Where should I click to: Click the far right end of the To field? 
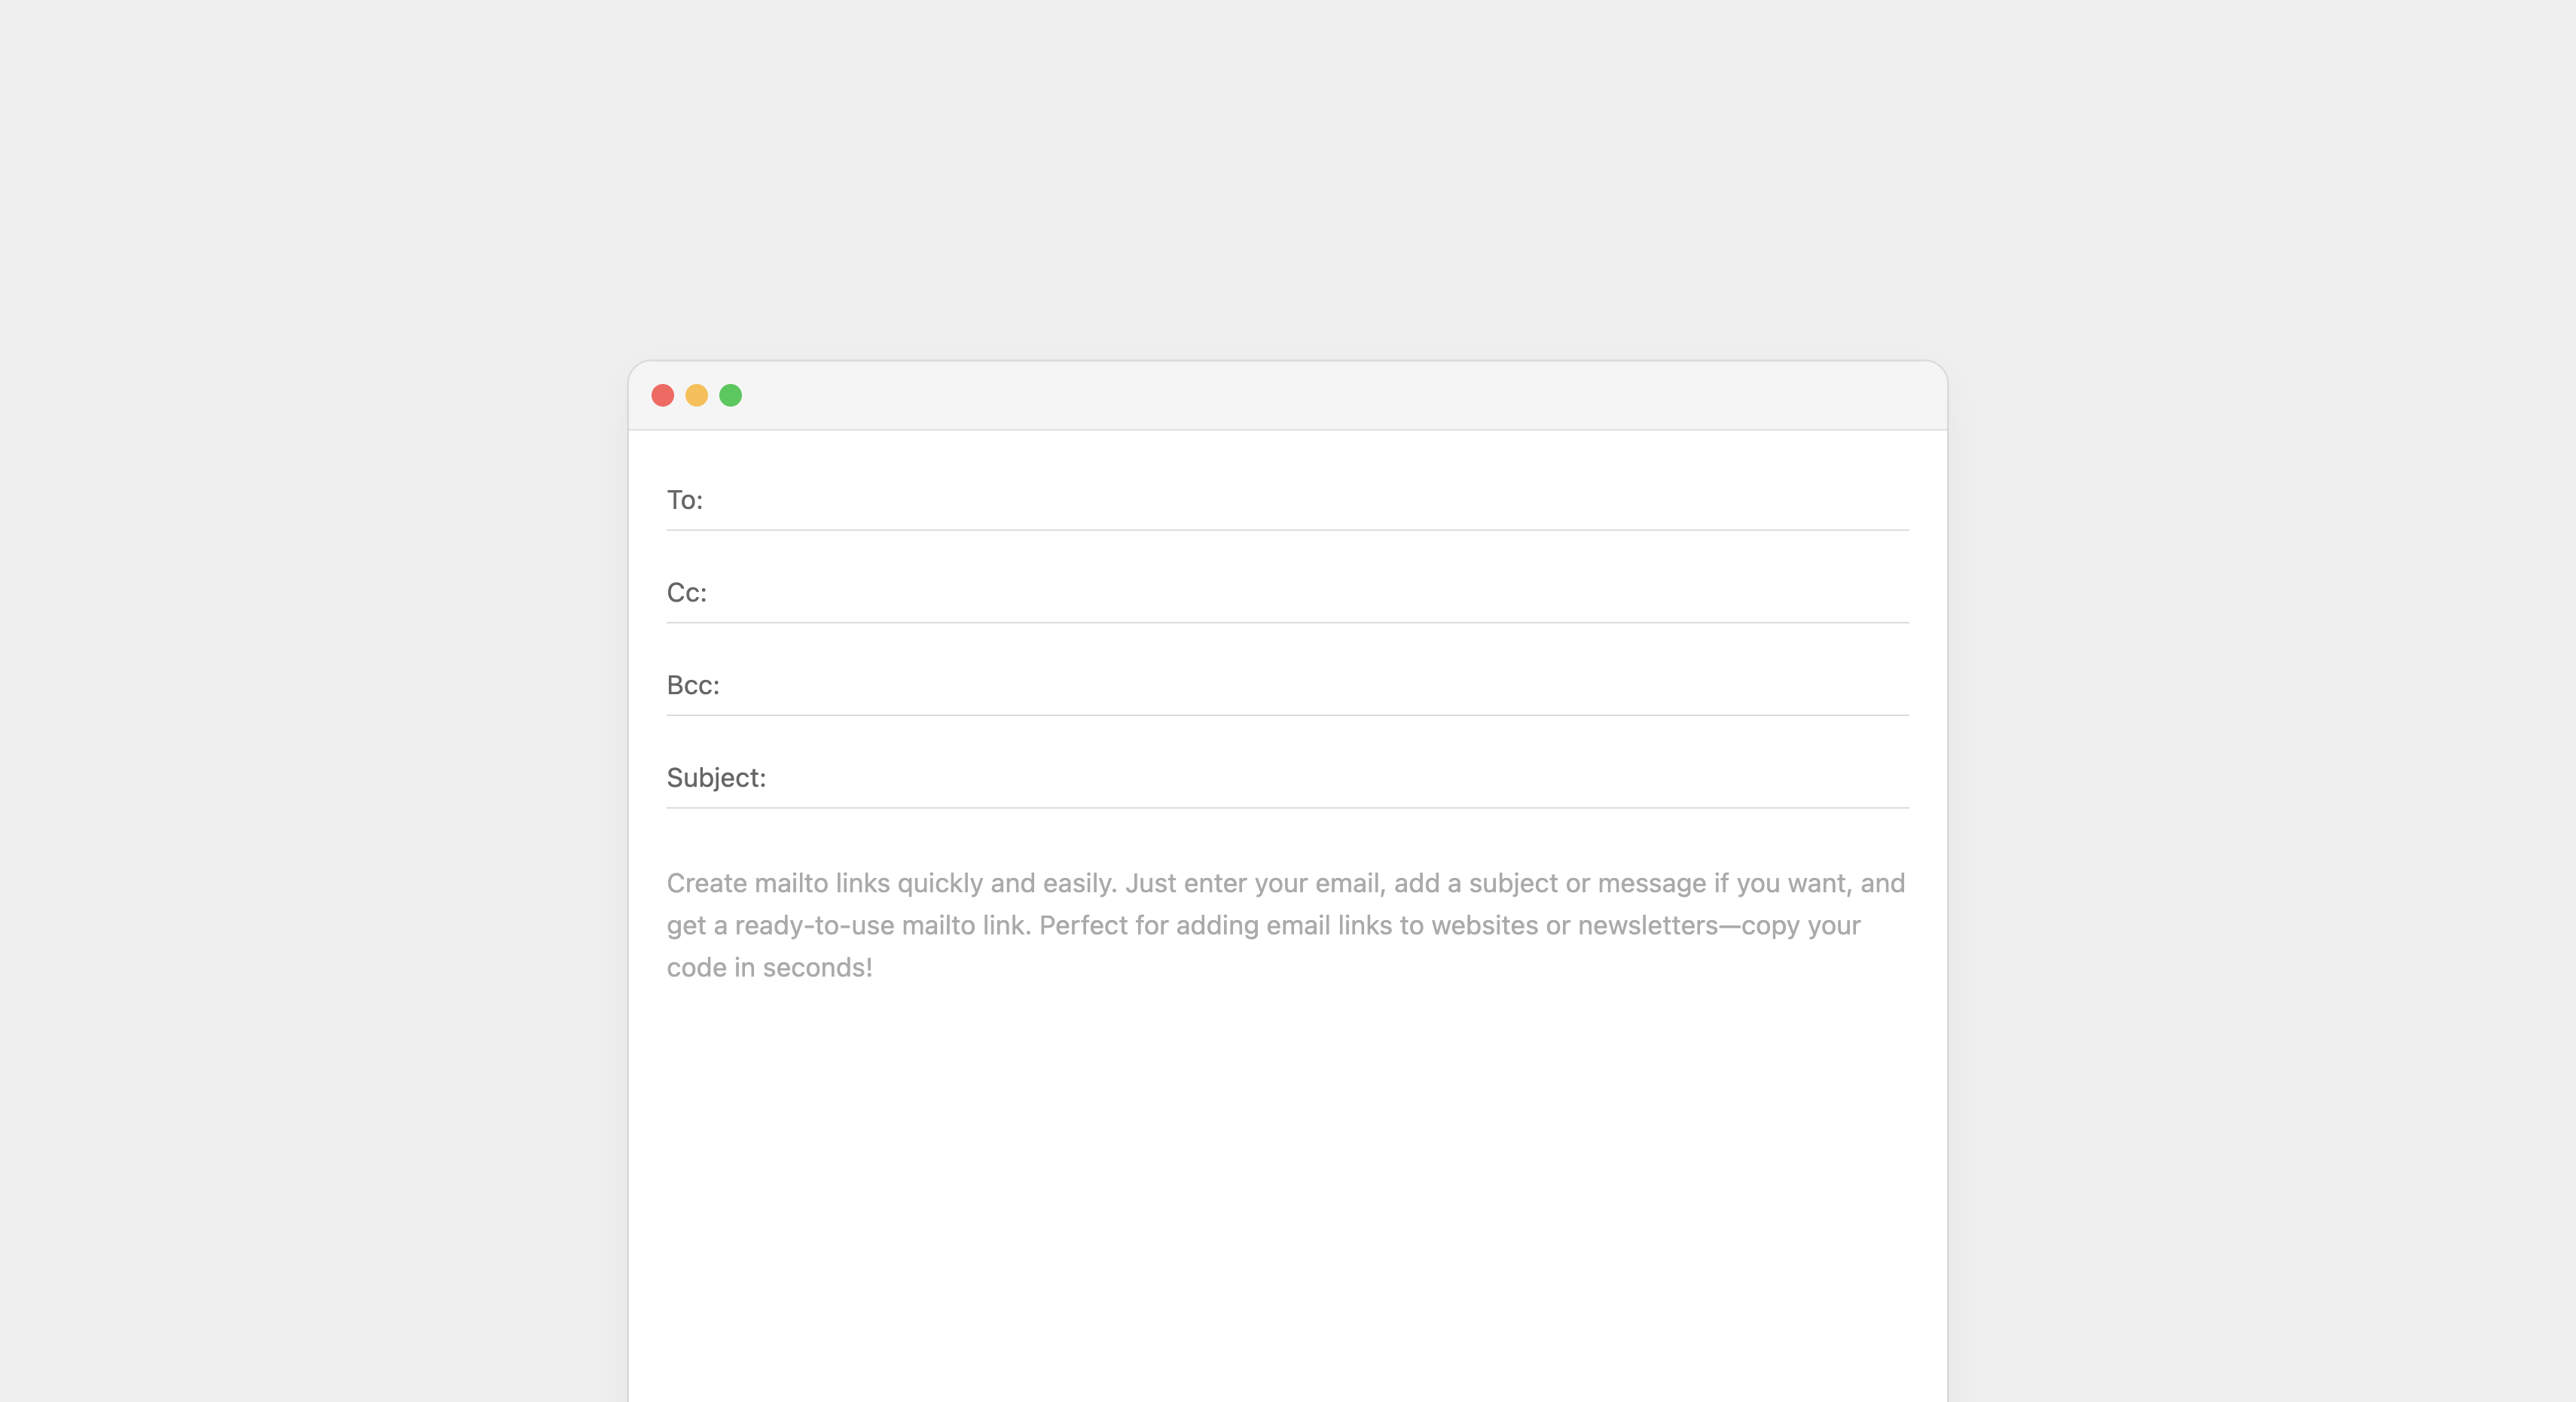[1890, 500]
